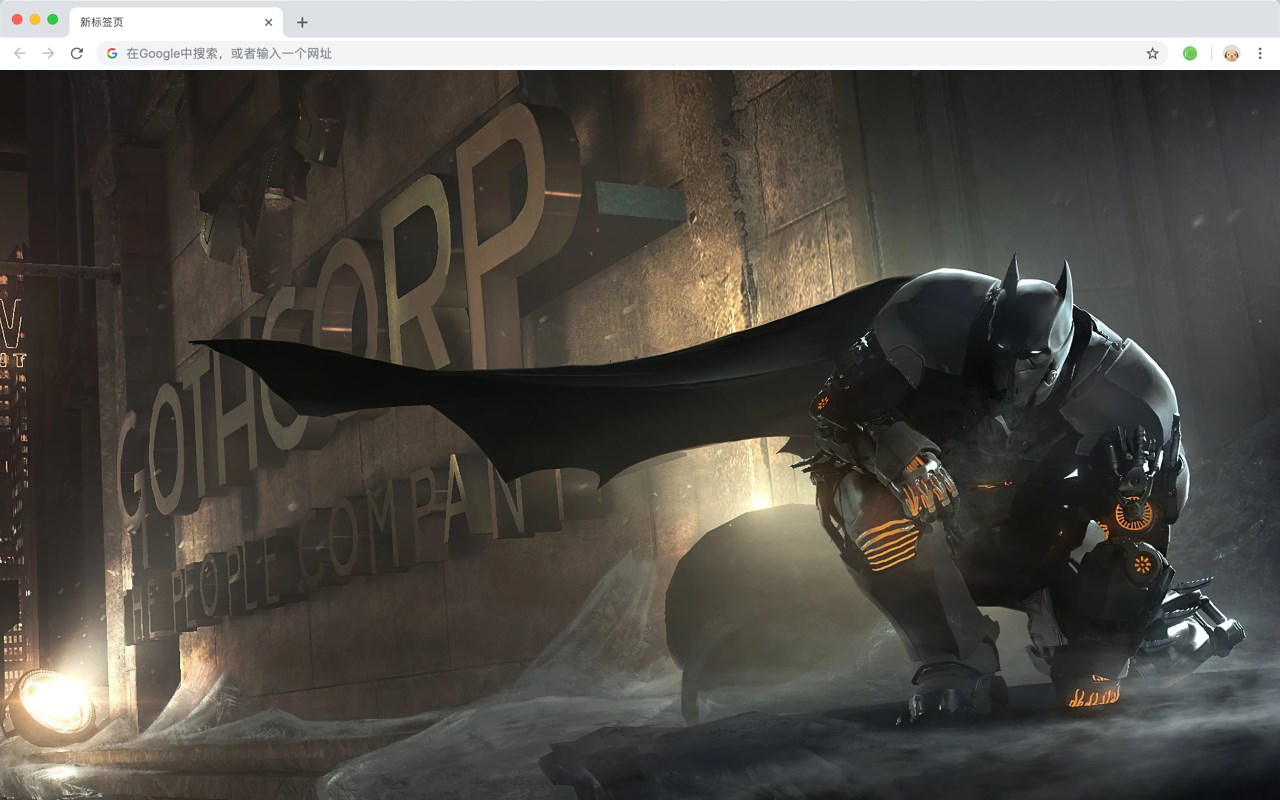Close the window with red button
The width and height of the screenshot is (1280, 800).
click(x=17, y=20)
